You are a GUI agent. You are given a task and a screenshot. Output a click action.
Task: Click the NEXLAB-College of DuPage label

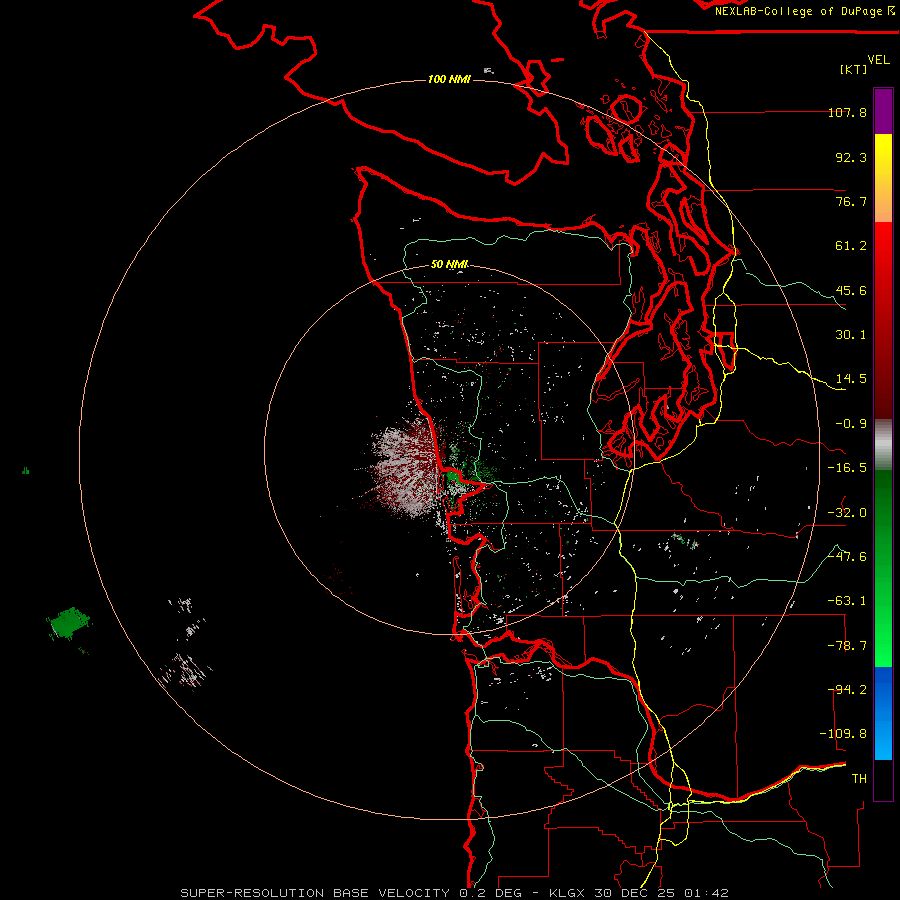tap(804, 11)
